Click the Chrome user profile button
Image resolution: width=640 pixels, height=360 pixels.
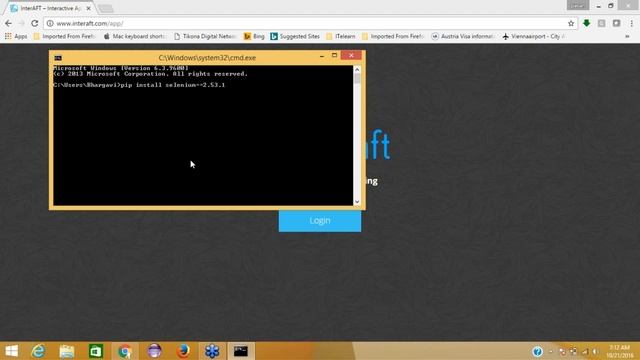578,5
